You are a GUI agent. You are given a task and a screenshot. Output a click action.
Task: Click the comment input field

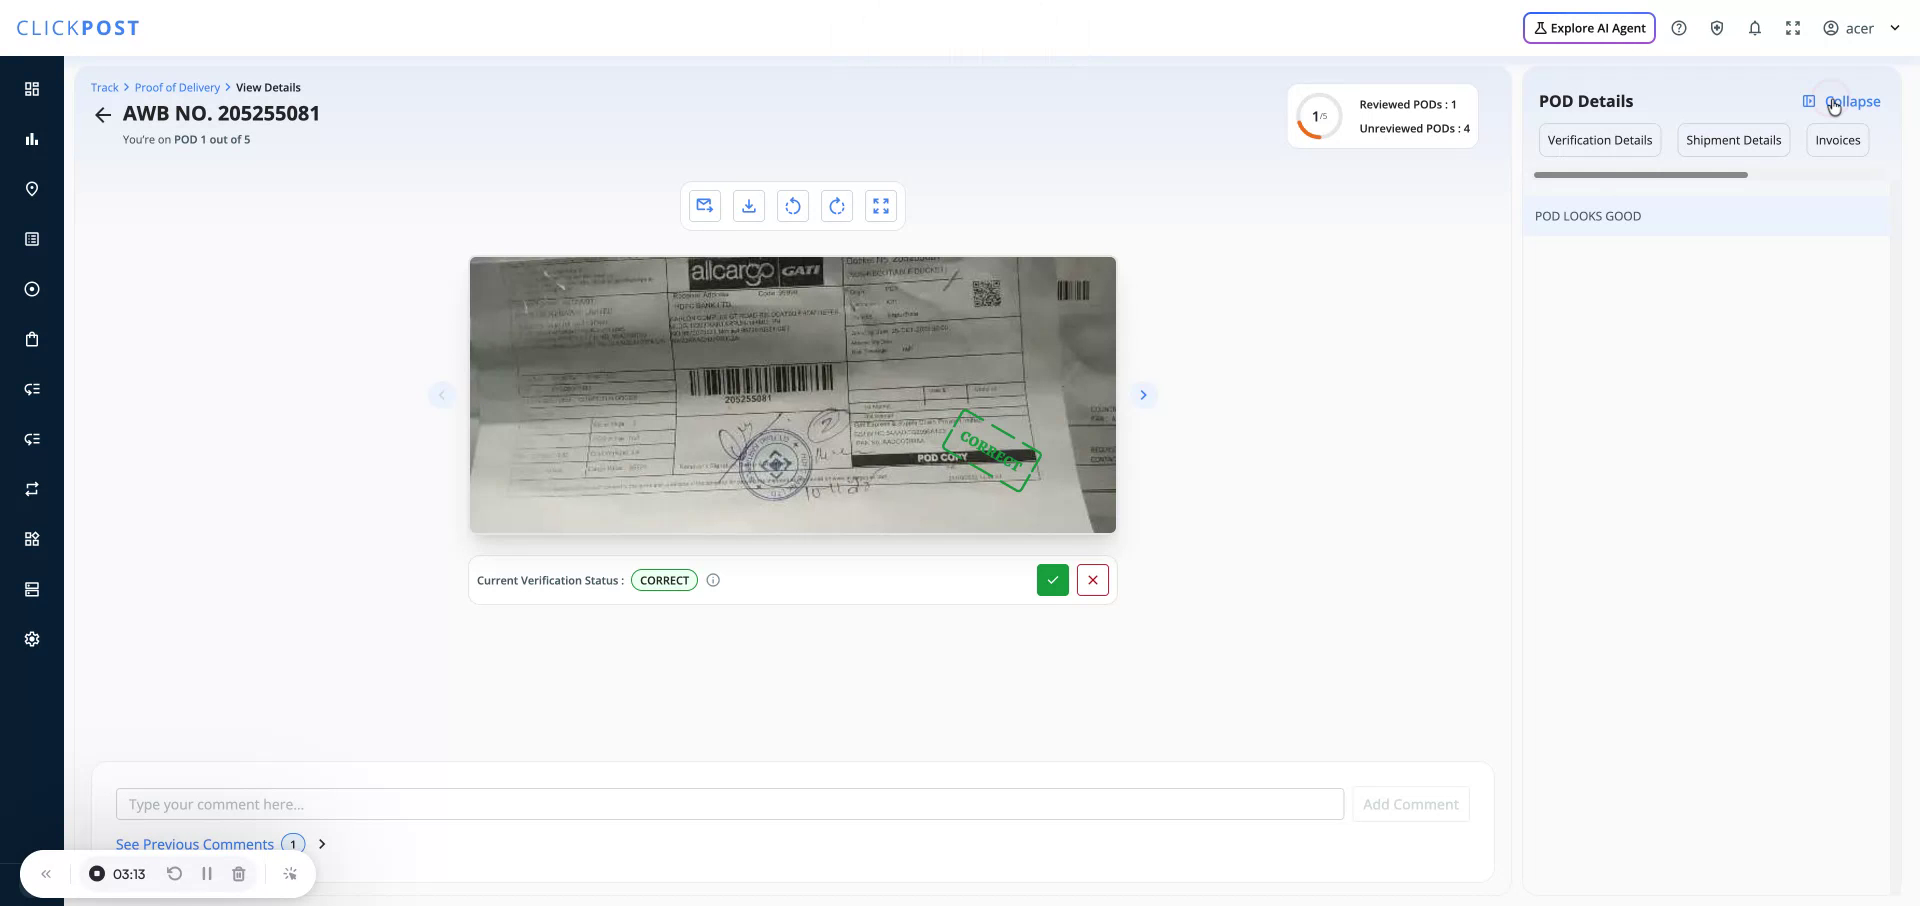coord(728,803)
